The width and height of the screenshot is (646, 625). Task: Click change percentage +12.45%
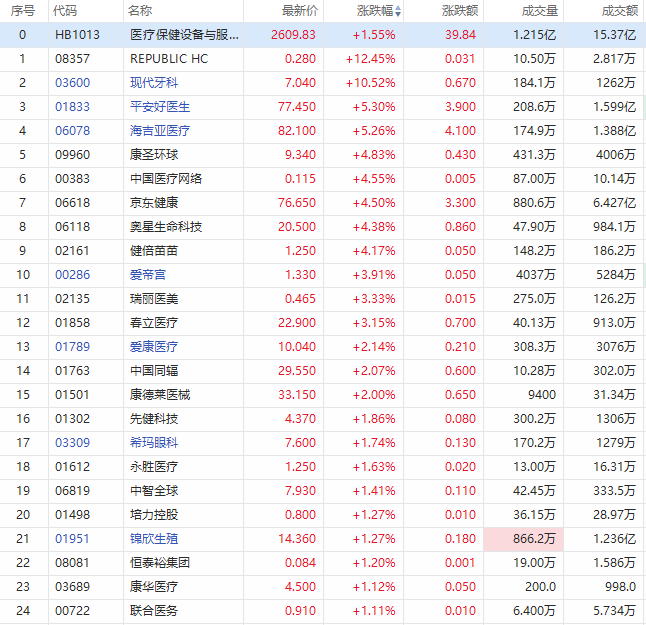[371, 59]
